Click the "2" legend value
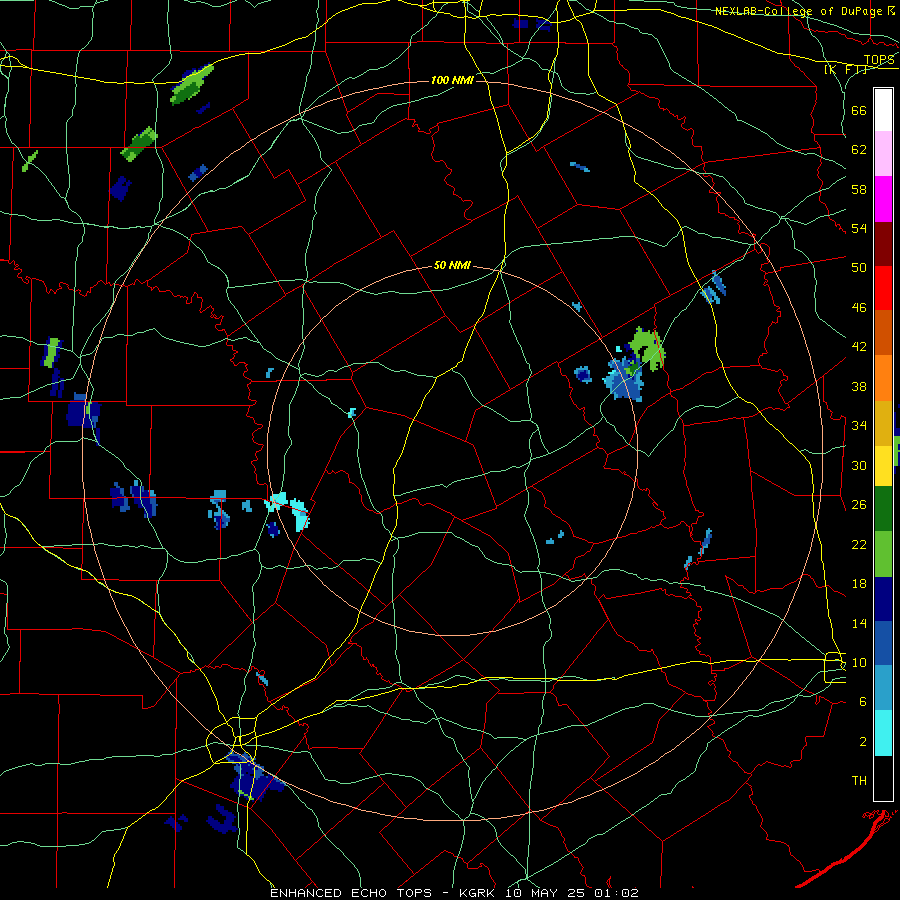The image size is (900, 900). (863, 742)
